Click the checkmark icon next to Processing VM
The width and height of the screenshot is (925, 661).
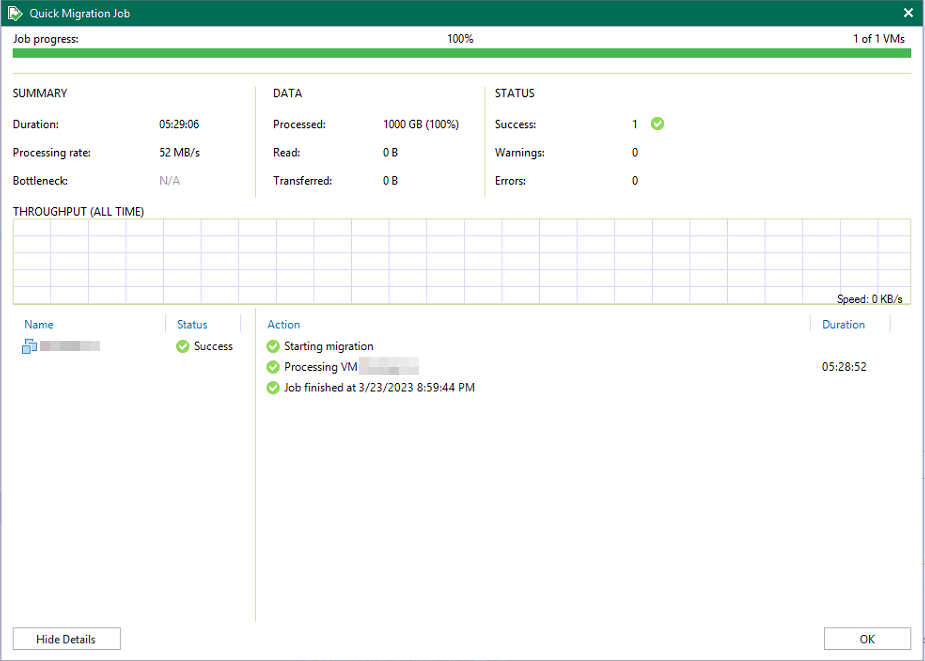[273, 367]
